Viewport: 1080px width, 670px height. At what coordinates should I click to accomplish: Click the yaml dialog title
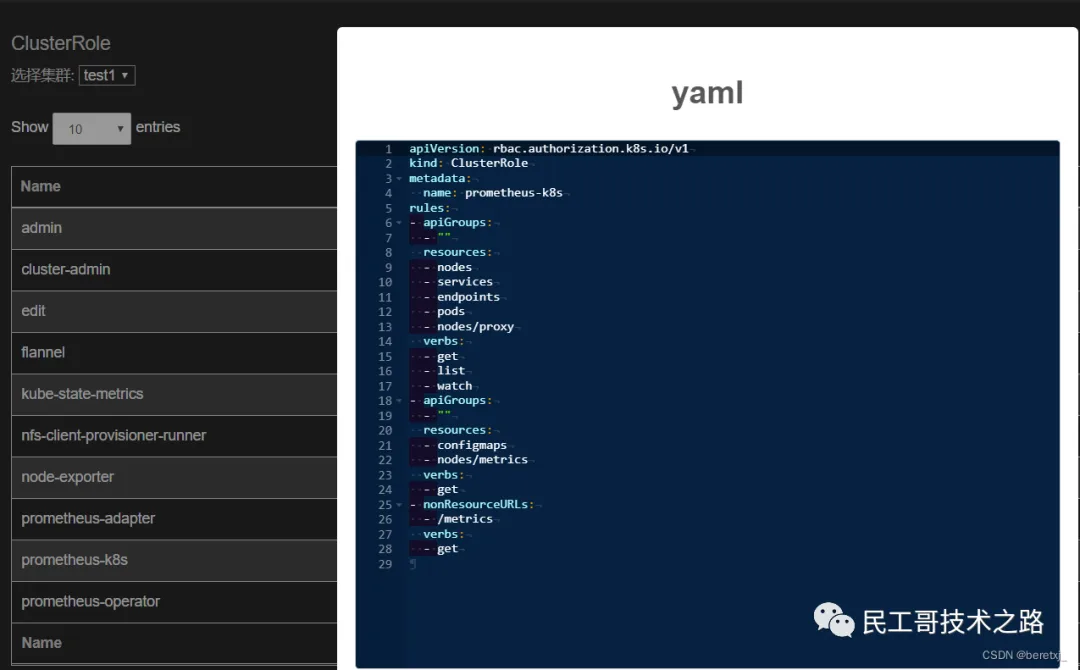click(707, 93)
